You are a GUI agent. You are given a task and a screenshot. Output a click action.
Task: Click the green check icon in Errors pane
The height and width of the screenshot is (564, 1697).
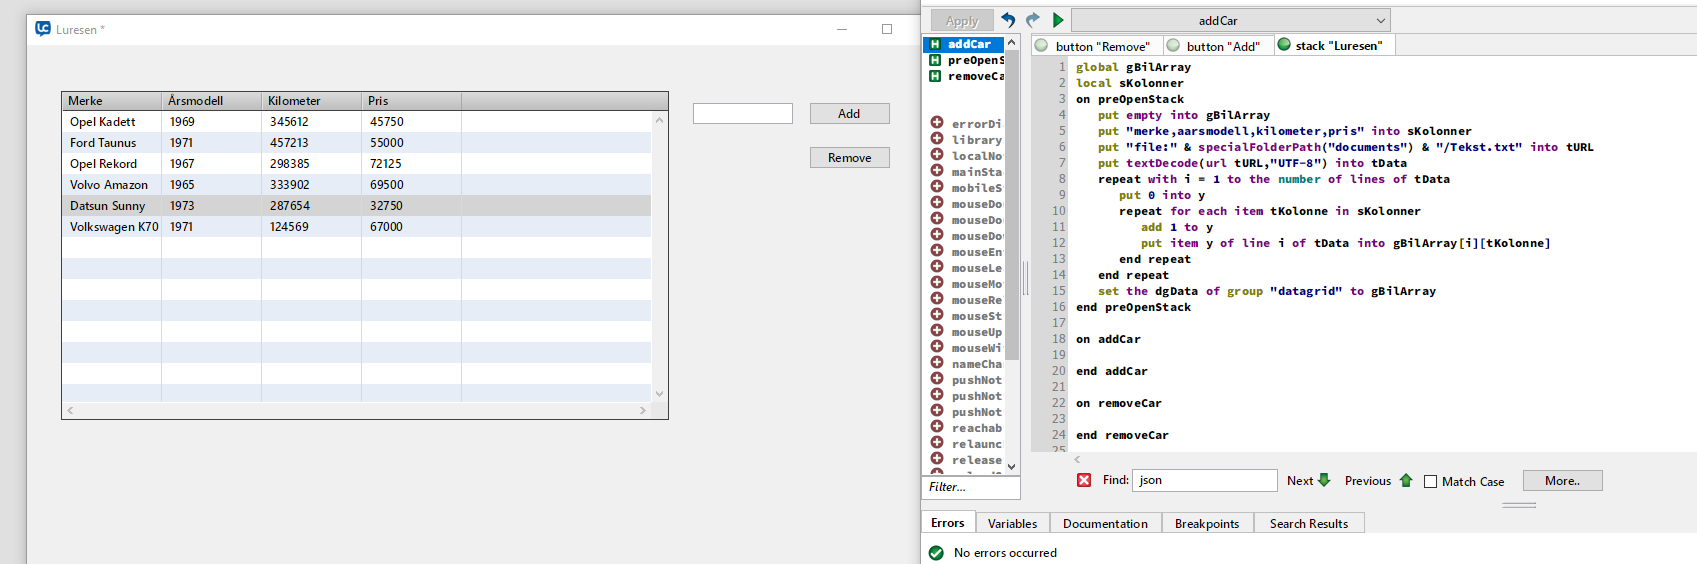pos(936,553)
